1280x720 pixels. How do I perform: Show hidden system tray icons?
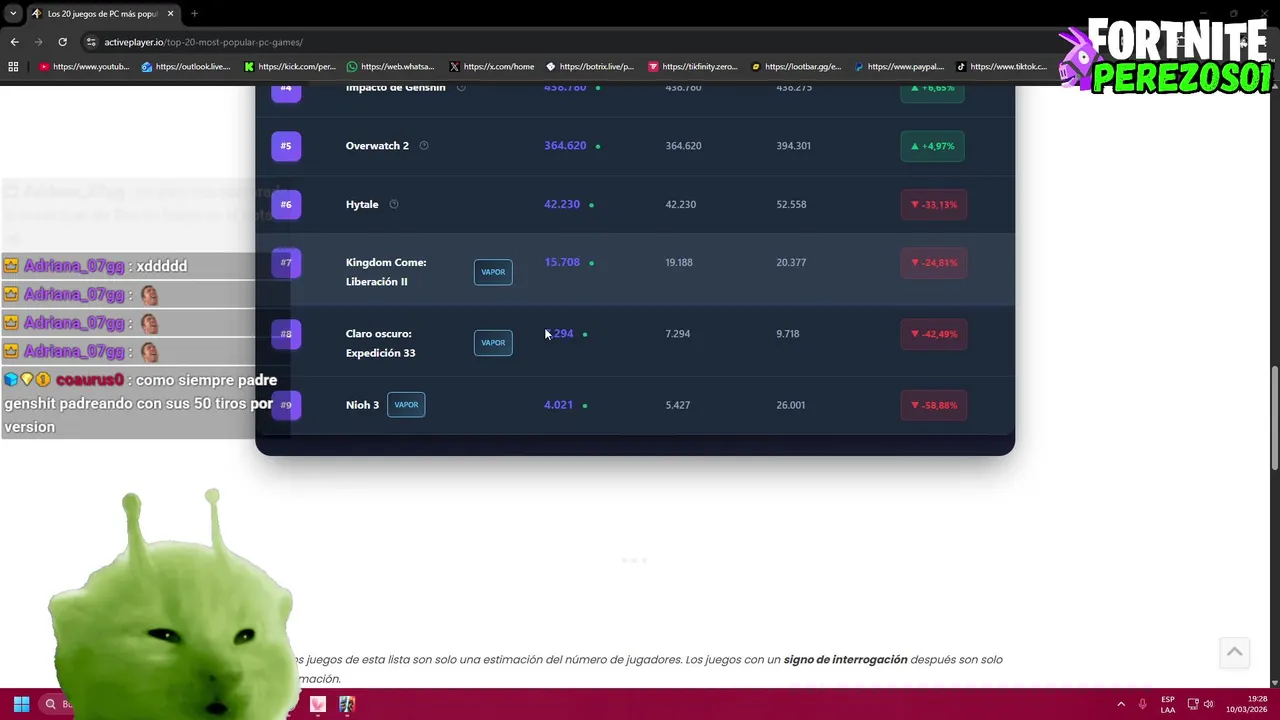[x=1121, y=704]
